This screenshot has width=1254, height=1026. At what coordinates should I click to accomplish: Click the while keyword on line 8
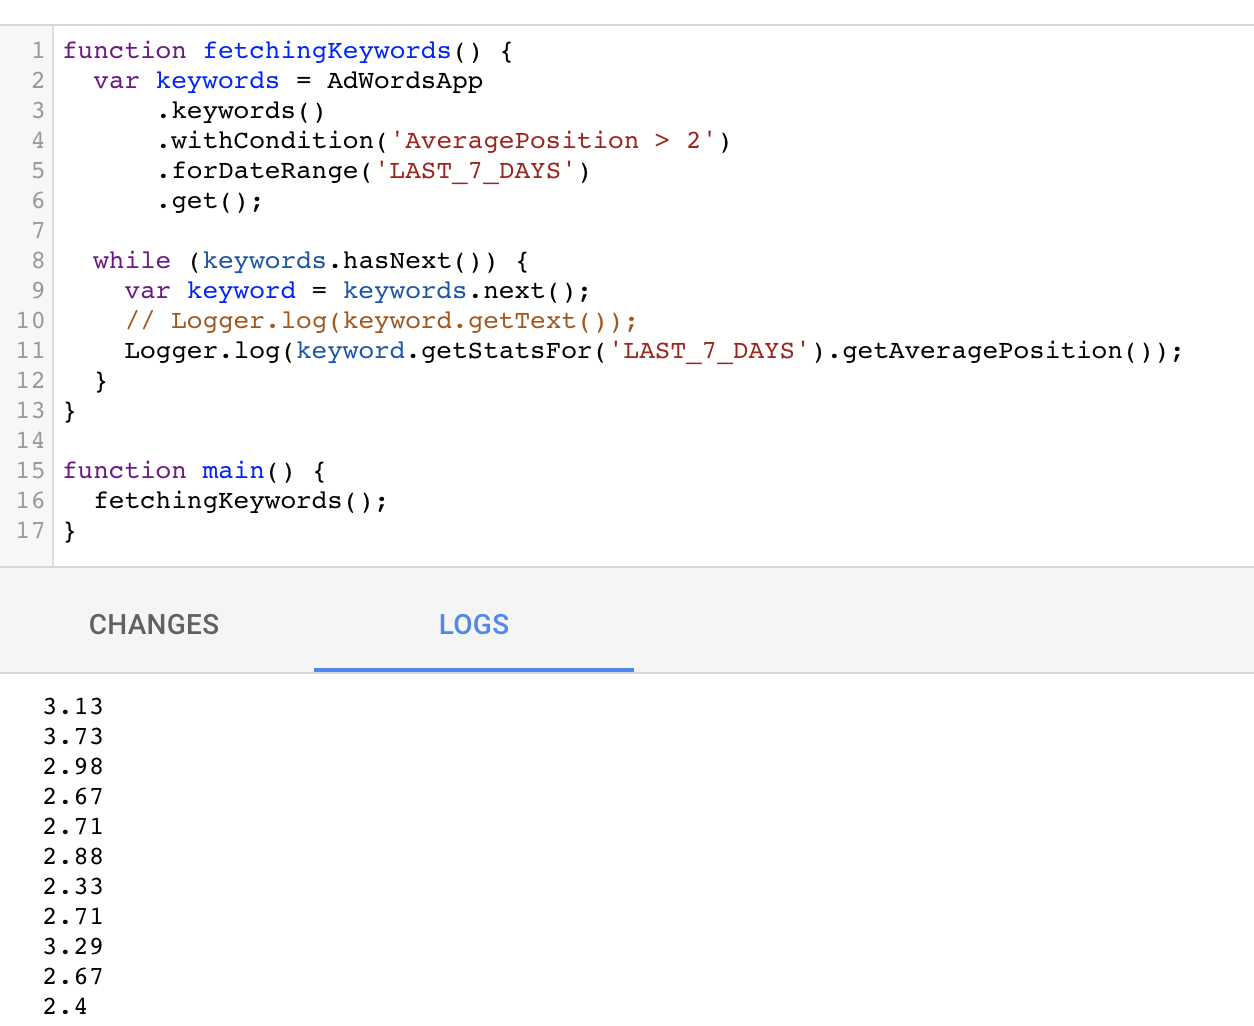pos(131,261)
